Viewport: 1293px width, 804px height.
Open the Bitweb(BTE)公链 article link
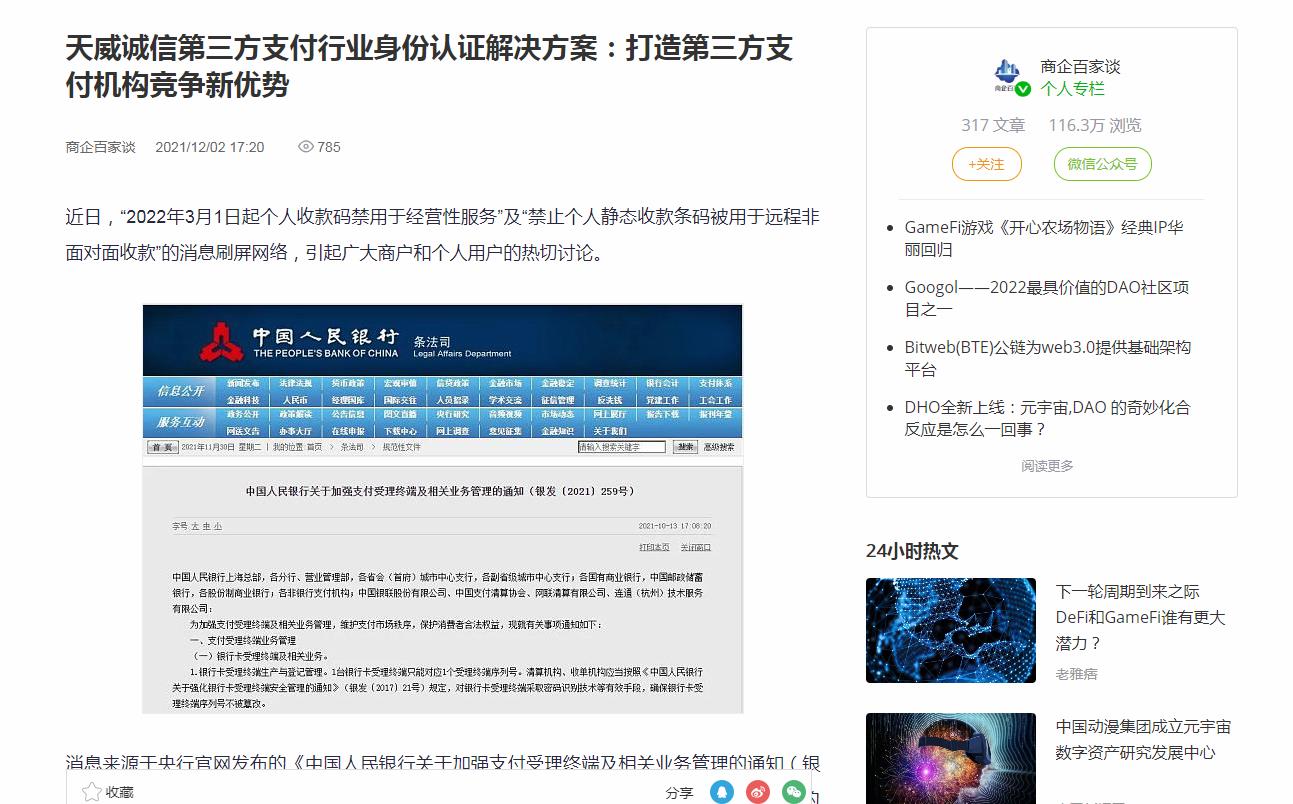(1048, 358)
